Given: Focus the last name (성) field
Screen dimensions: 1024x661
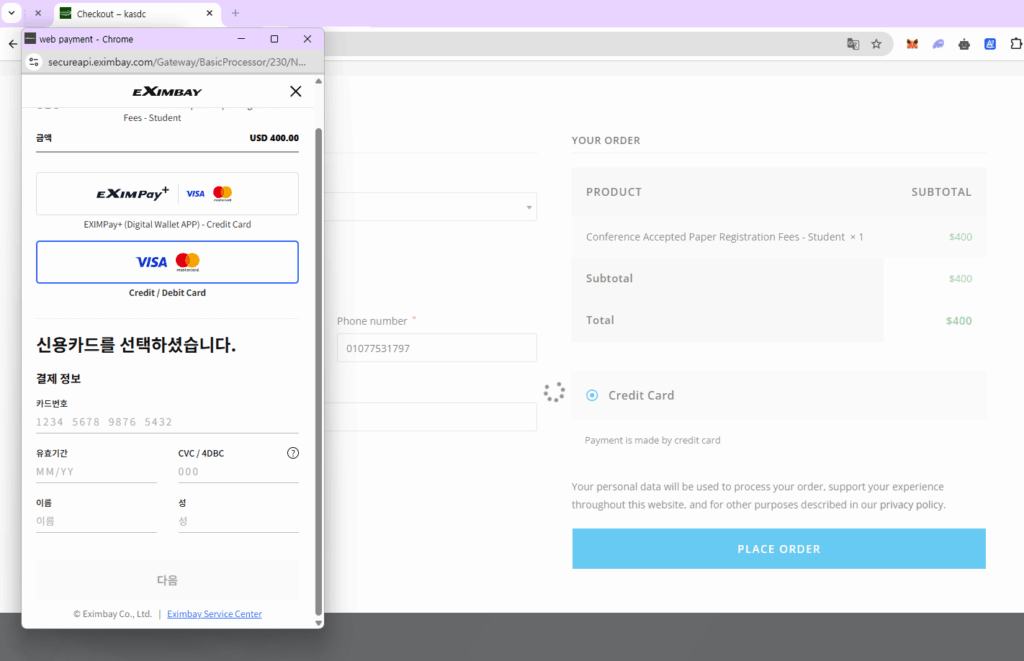Looking at the screenshot, I should 238,521.
